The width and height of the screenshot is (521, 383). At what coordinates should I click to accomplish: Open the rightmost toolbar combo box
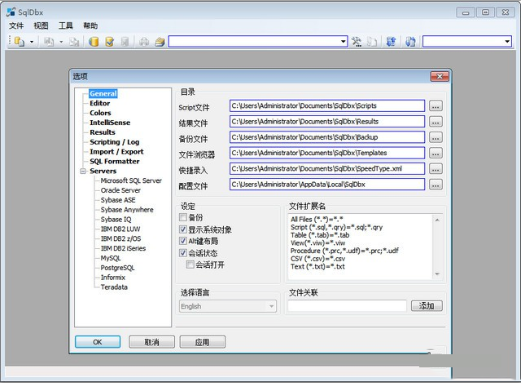click(507, 41)
